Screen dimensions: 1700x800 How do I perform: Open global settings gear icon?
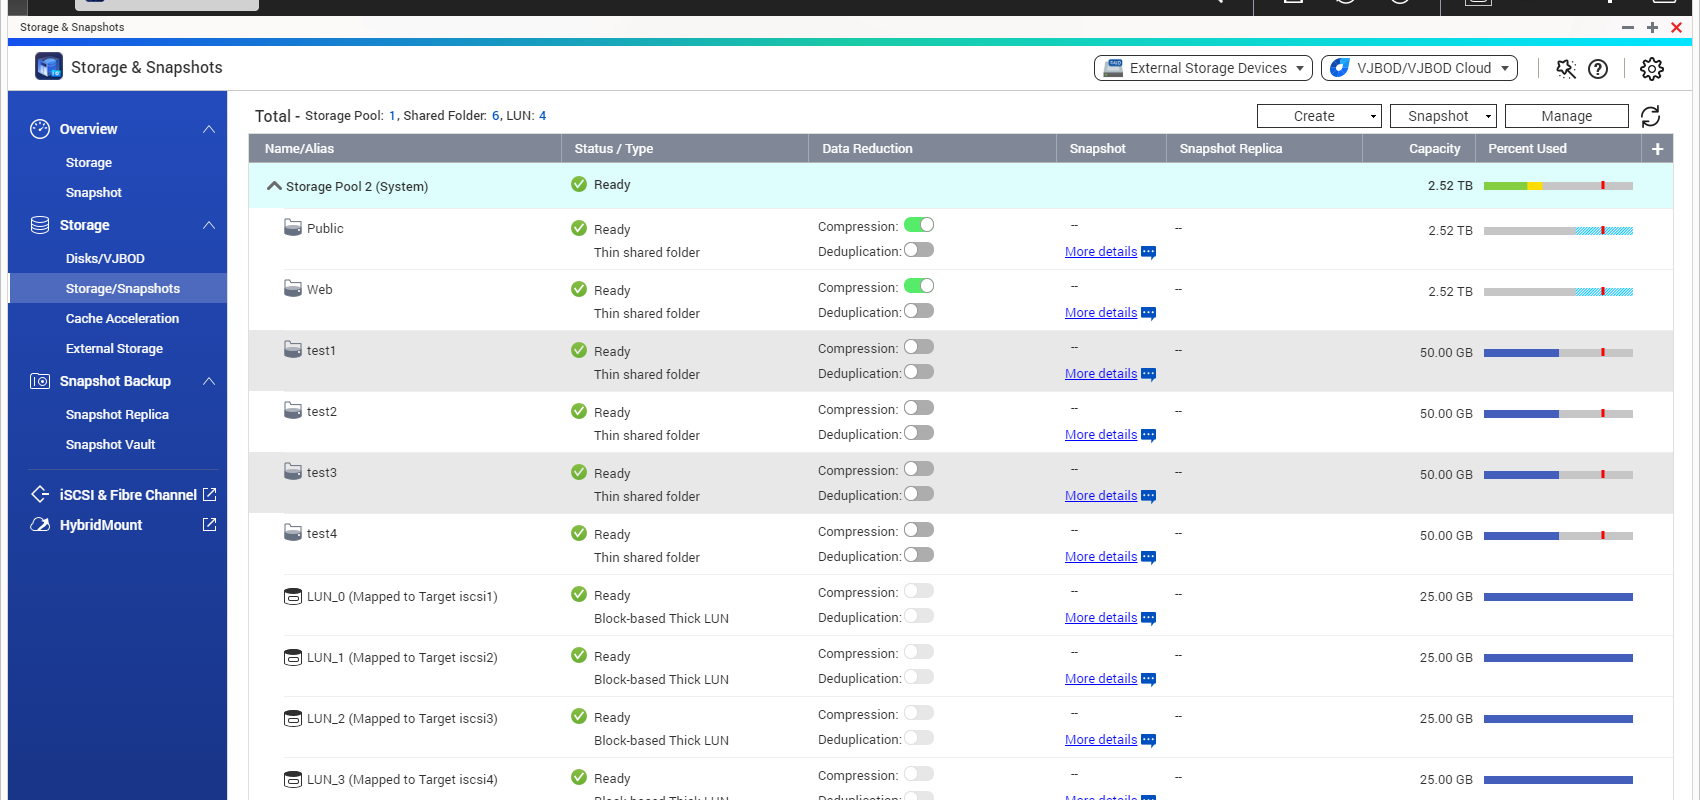tap(1652, 68)
